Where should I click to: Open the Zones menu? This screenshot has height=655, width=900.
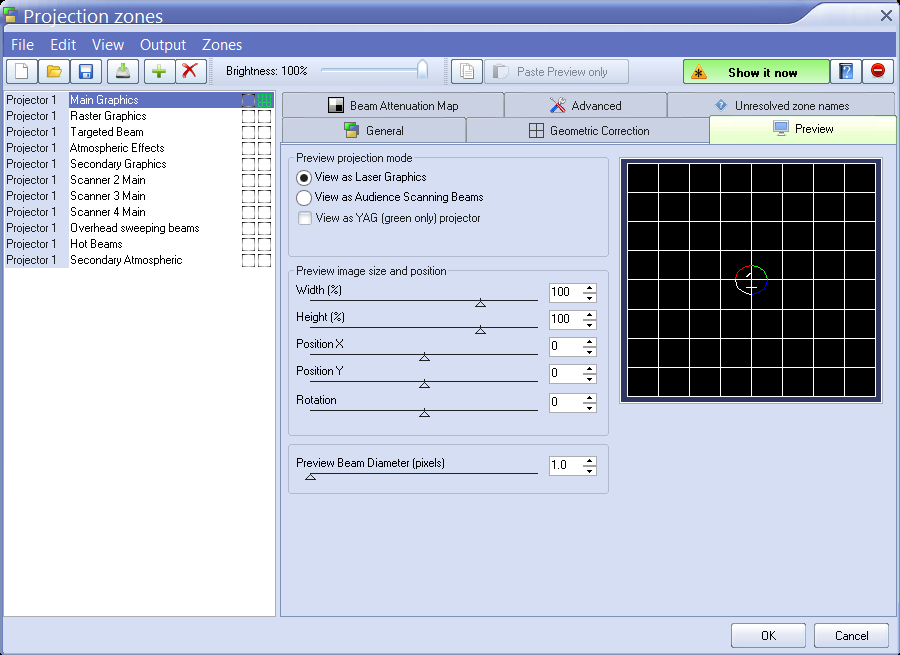[222, 45]
